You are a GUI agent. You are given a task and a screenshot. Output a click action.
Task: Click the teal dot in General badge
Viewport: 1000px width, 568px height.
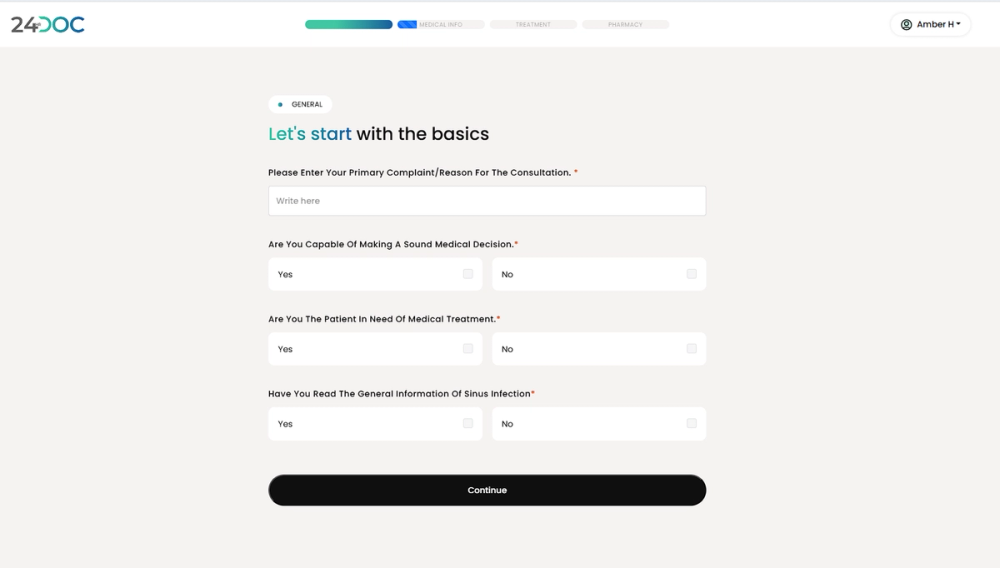[280, 105]
